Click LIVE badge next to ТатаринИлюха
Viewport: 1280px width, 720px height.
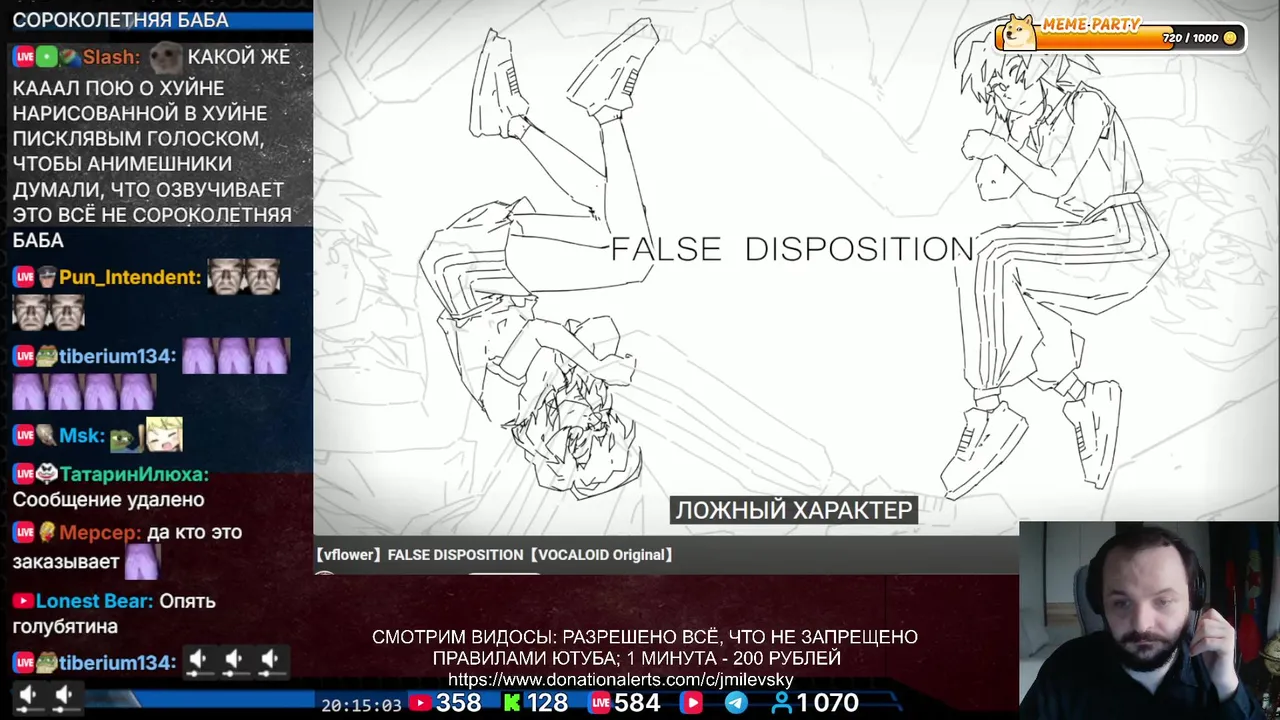point(24,474)
